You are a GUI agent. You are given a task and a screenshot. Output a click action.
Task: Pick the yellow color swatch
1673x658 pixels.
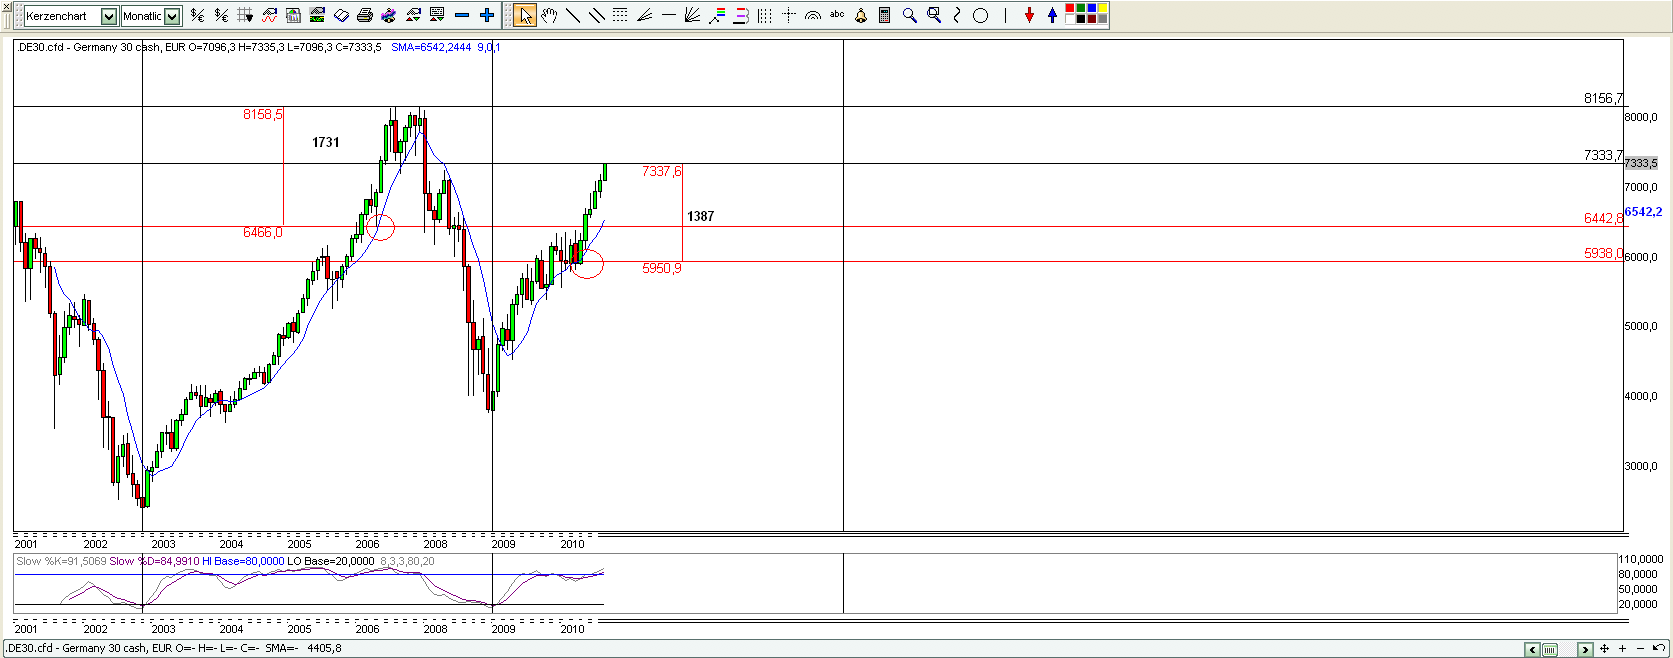tap(1103, 8)
